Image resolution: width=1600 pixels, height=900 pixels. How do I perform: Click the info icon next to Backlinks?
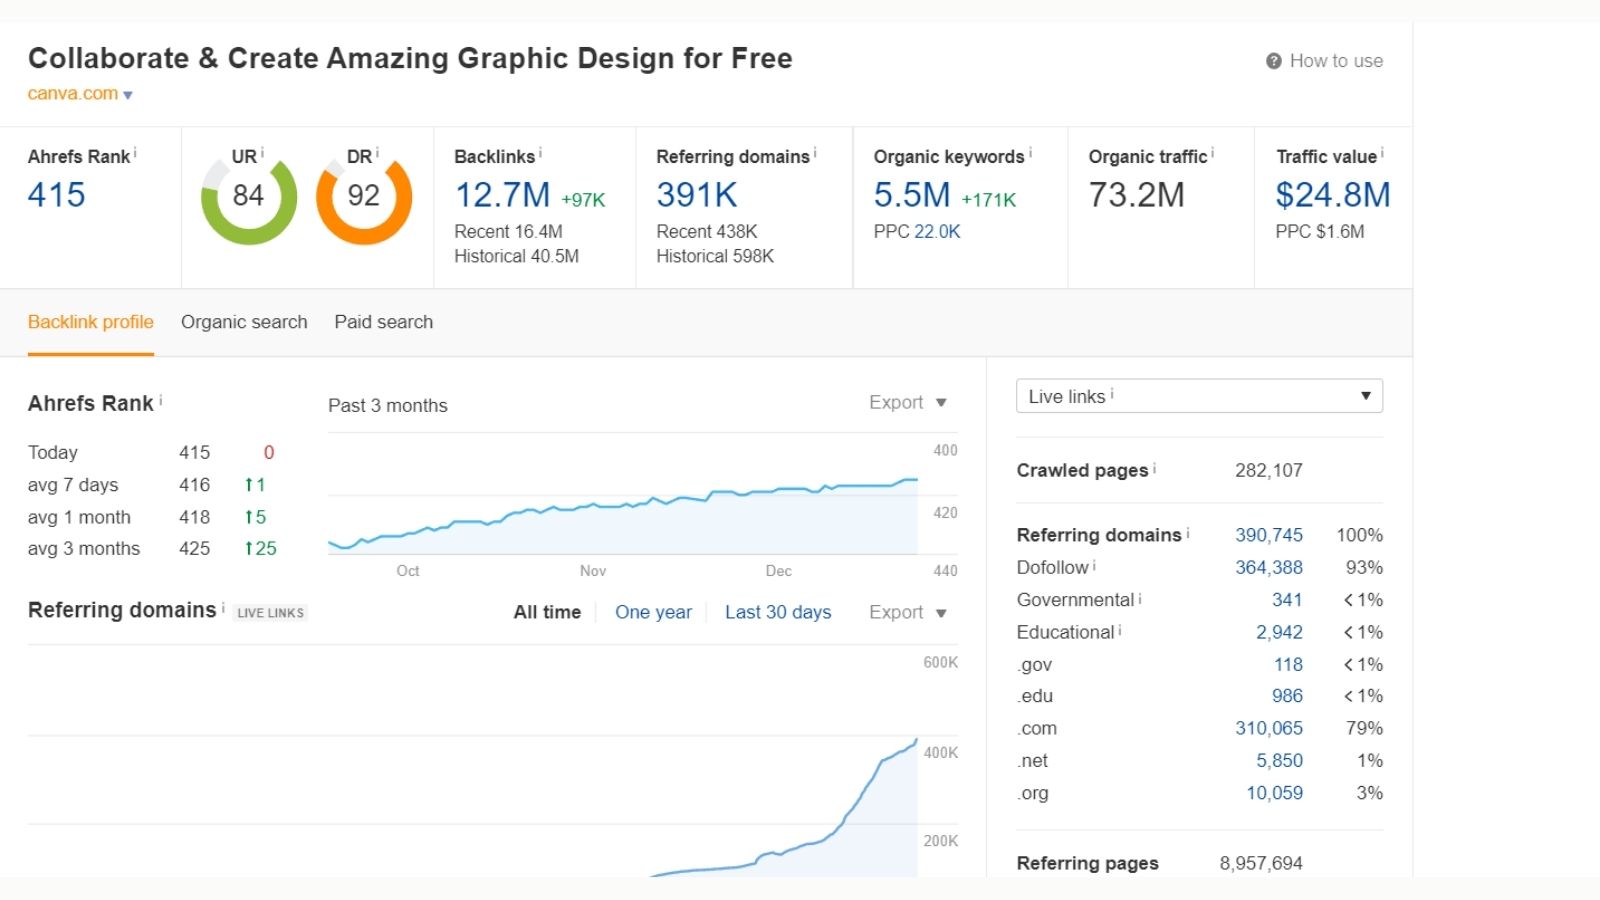[x=541, y=153]
